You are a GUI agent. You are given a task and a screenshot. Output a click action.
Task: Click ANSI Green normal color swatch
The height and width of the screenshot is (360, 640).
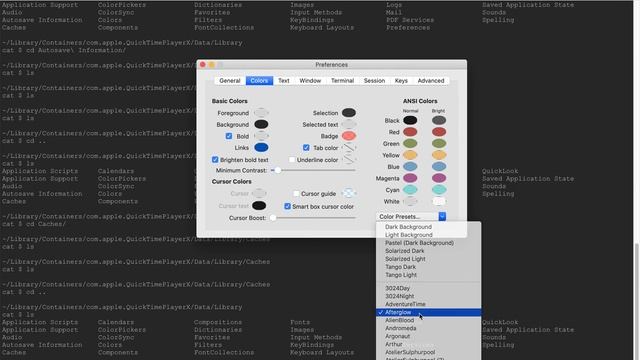(x=410, y=143)
